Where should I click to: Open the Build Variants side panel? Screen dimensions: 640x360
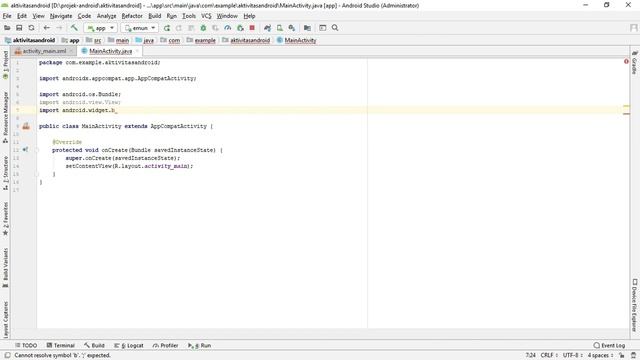coord(5,267)
